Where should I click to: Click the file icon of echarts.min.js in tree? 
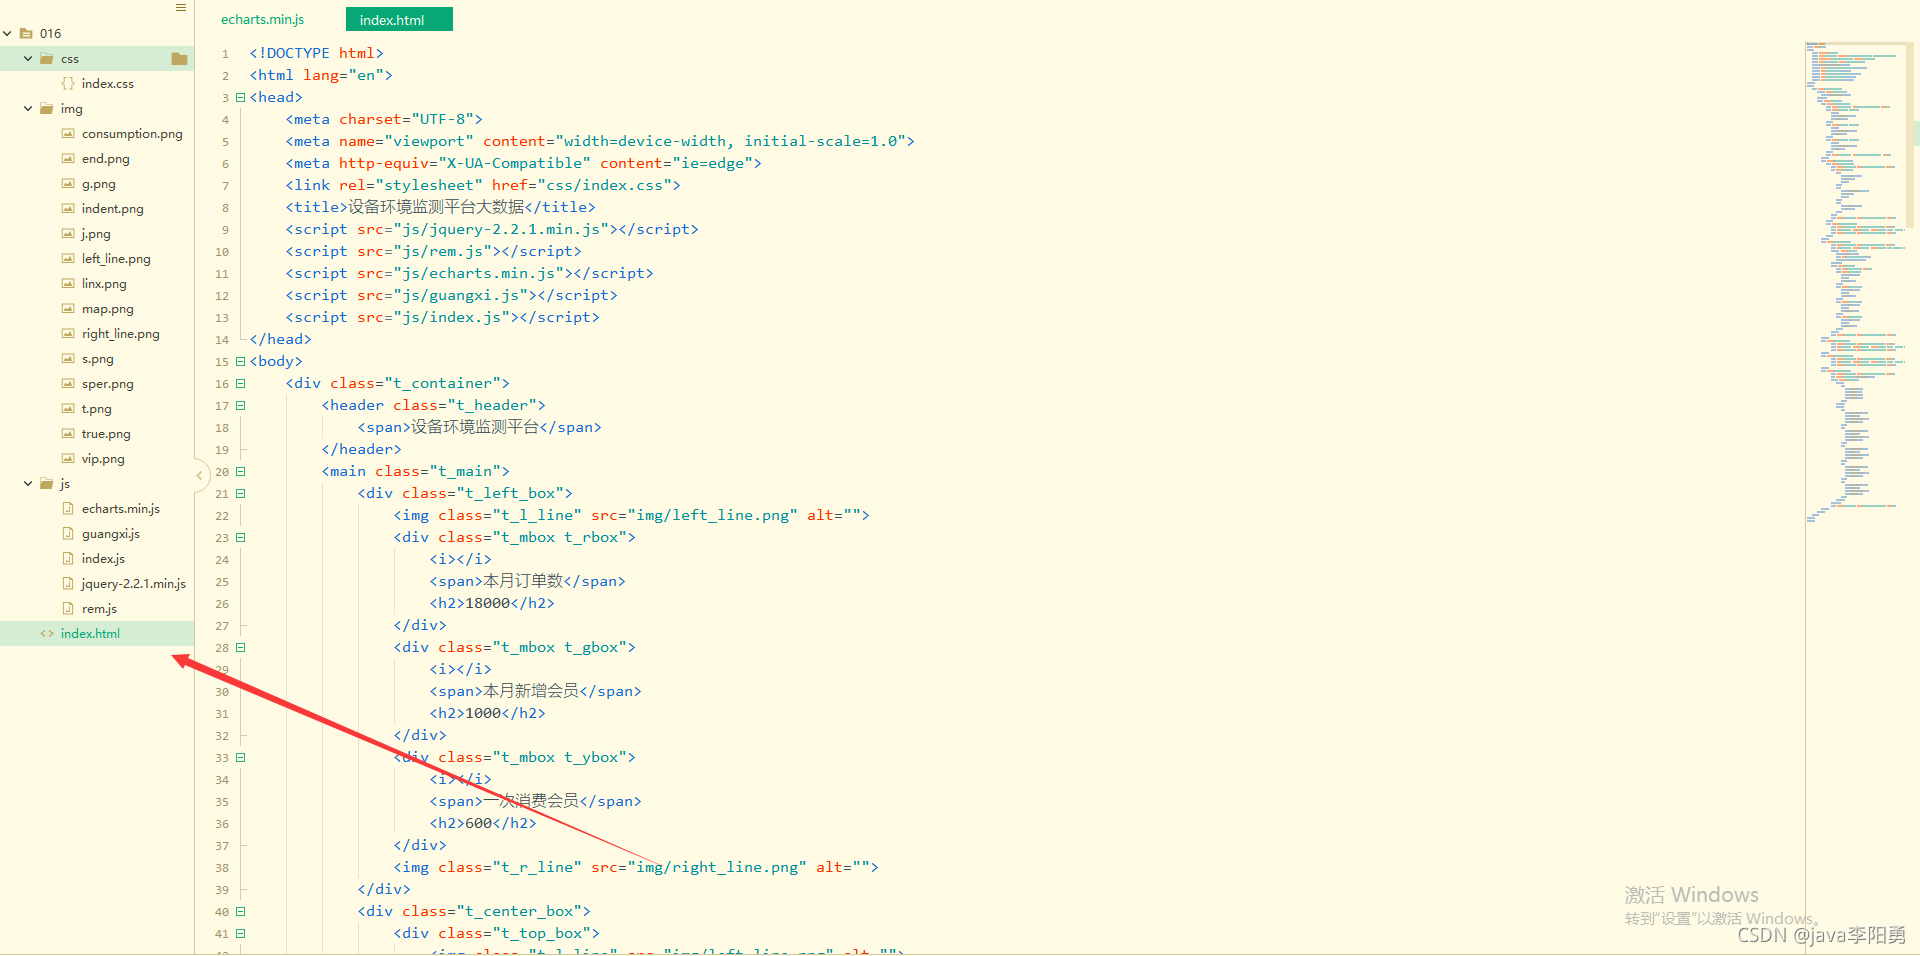coord(68,508)
